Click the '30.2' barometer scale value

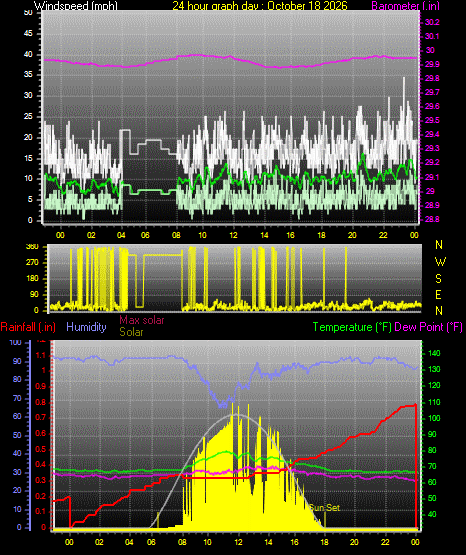point(432,22)
